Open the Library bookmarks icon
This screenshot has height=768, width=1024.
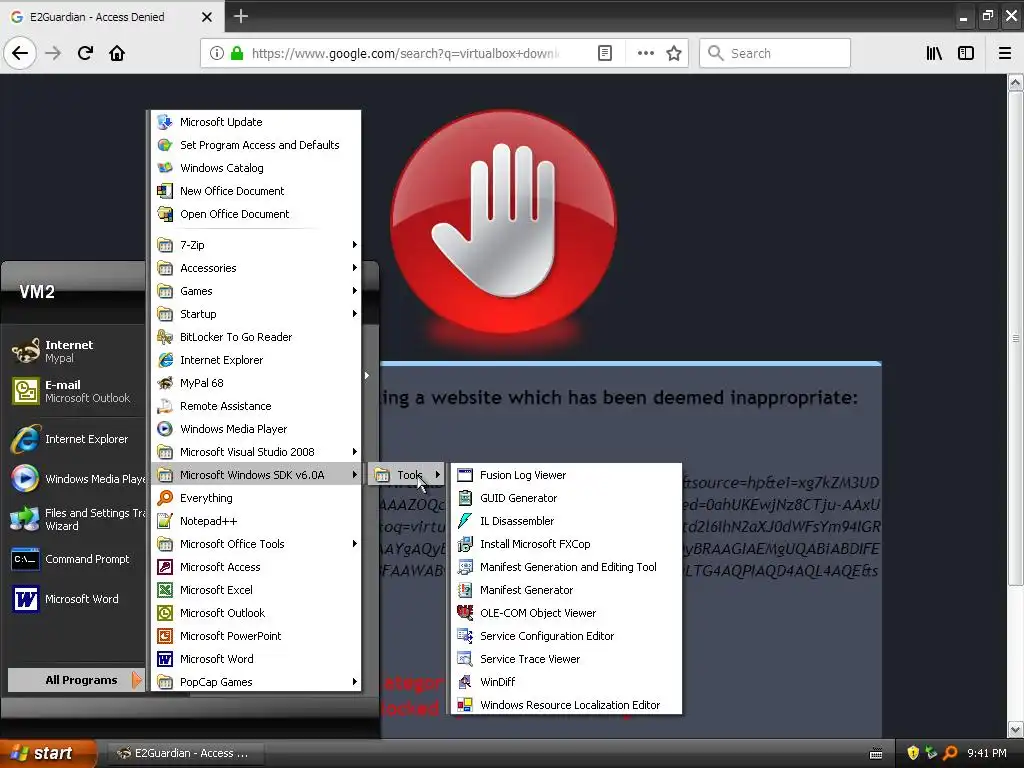934,53
